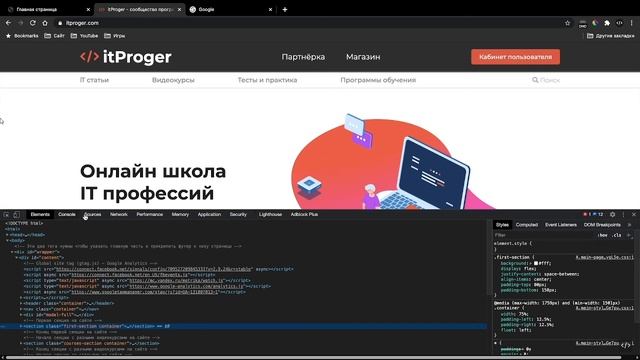The width and height of the screenshot is (640, 360).
Task: Open the YouTube bookmarks folder
Action: [84, 36]
